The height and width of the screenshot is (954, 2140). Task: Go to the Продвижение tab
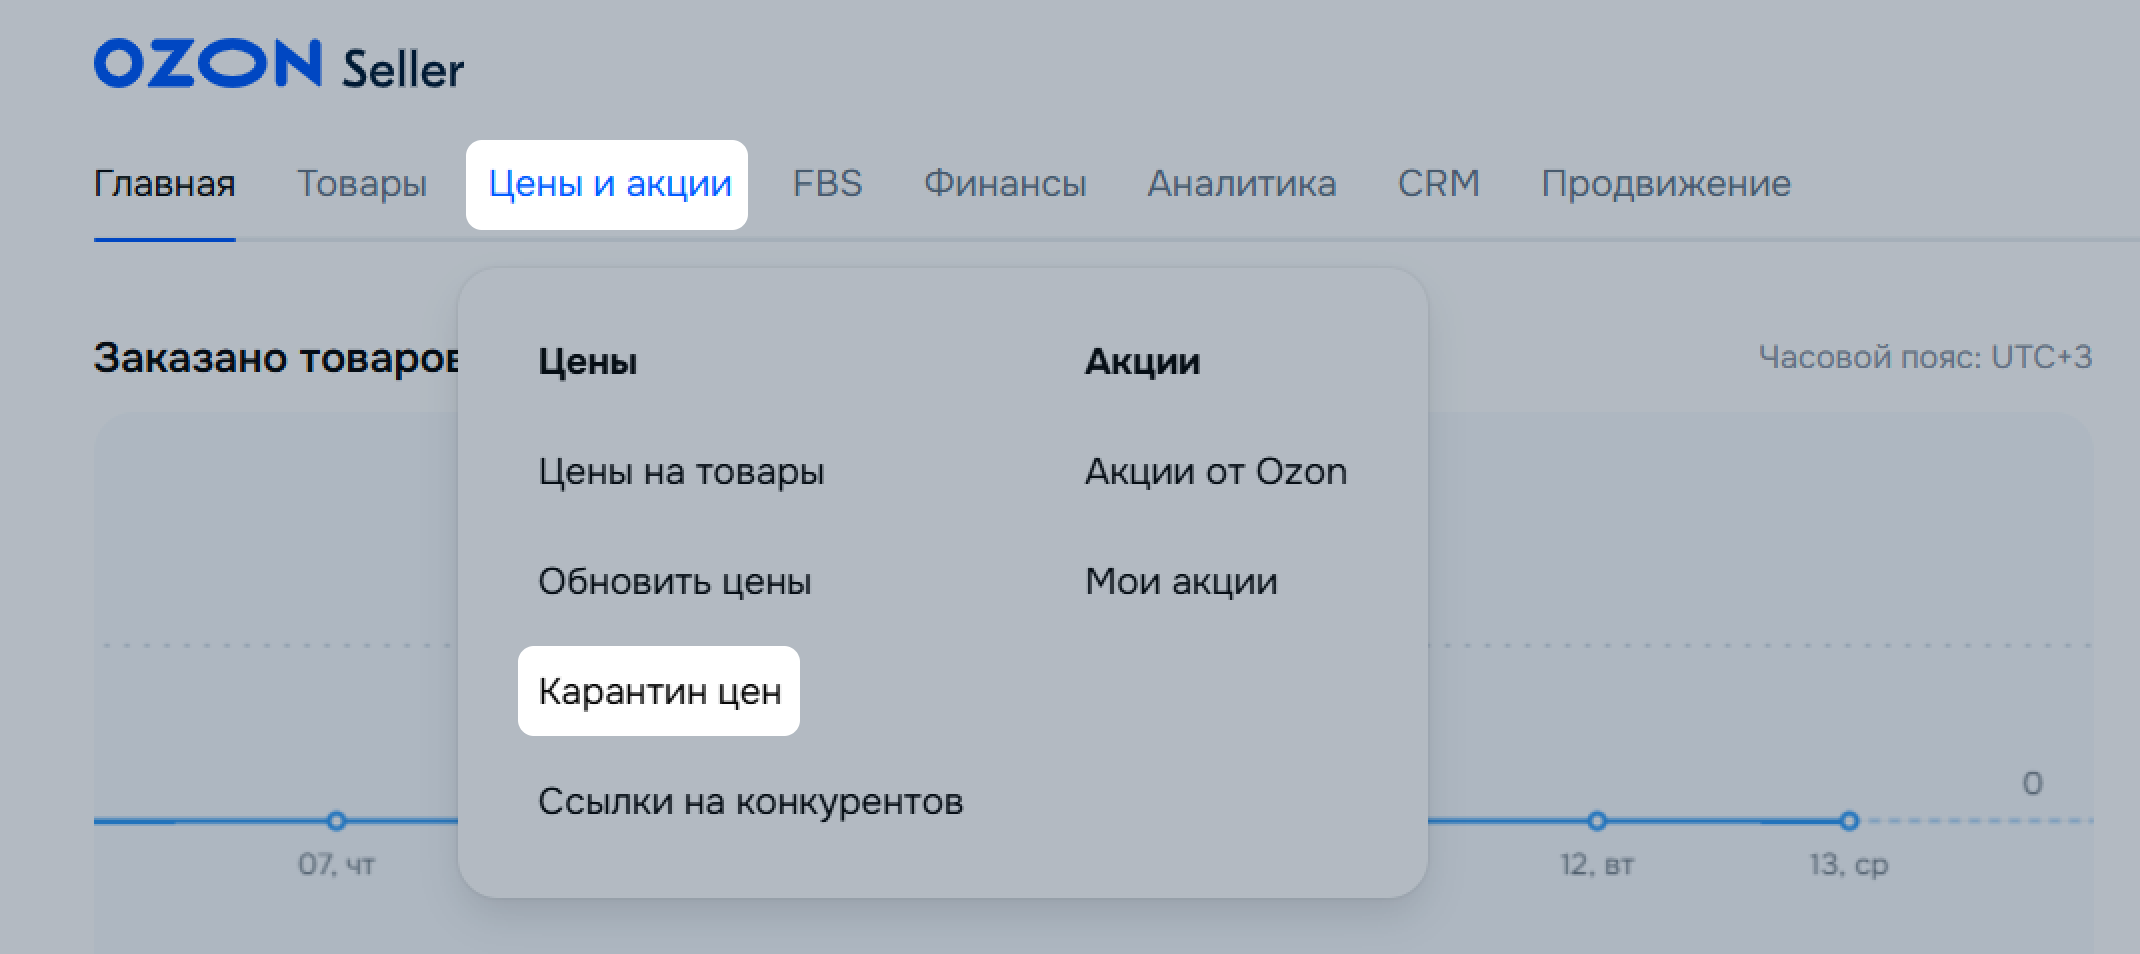(1666, 184)
